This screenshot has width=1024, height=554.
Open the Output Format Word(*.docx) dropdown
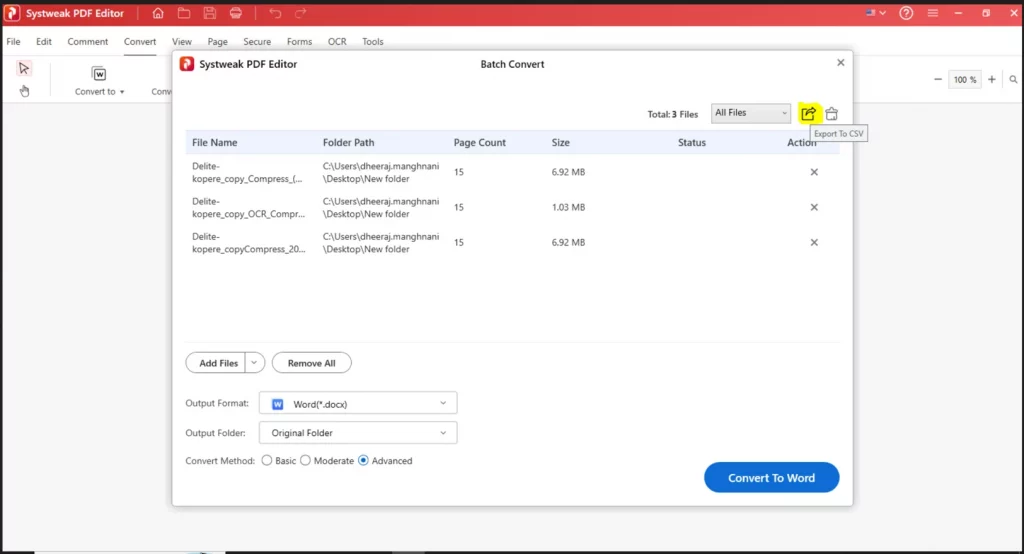(x=358, y=404)
